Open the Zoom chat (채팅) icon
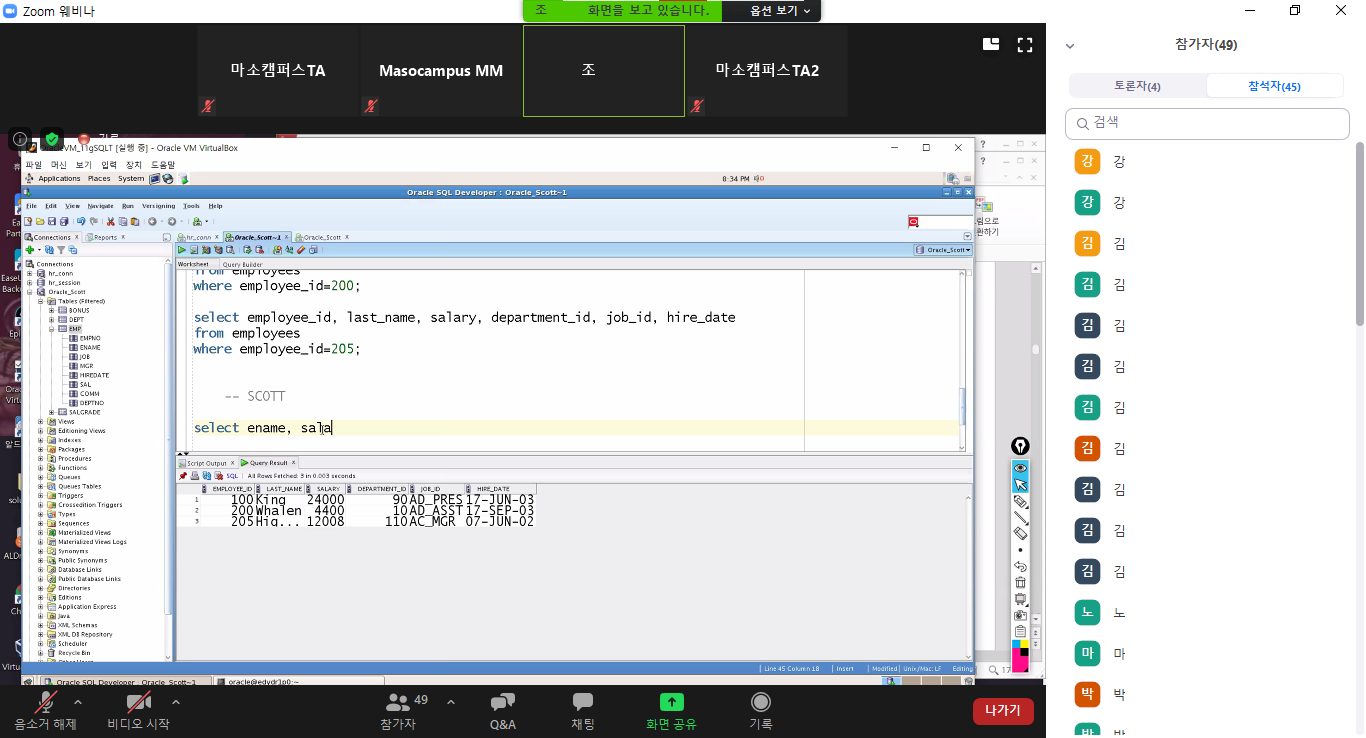The width and height of the screenshot is (1366, 738). click(x=582, y=710)
